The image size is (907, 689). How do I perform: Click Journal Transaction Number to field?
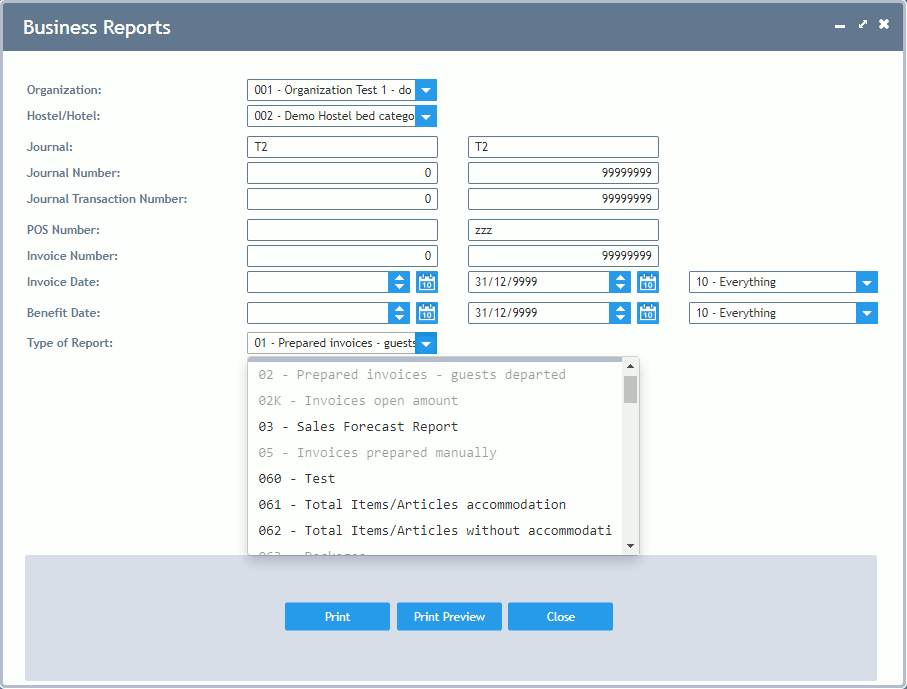[x=563, y=199]
